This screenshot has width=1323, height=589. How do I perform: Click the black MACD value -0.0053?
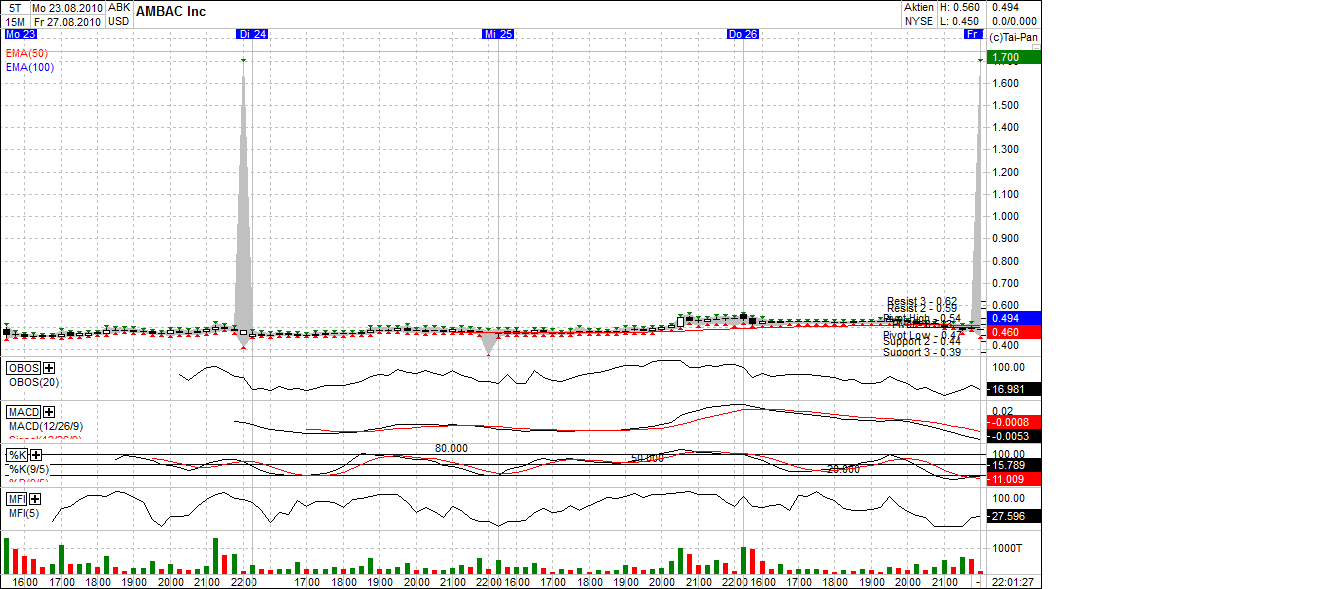pos(1015,436)
